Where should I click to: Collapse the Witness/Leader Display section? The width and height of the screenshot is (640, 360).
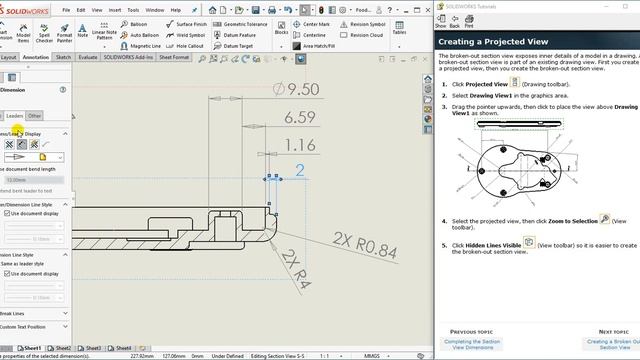(65, 133)
